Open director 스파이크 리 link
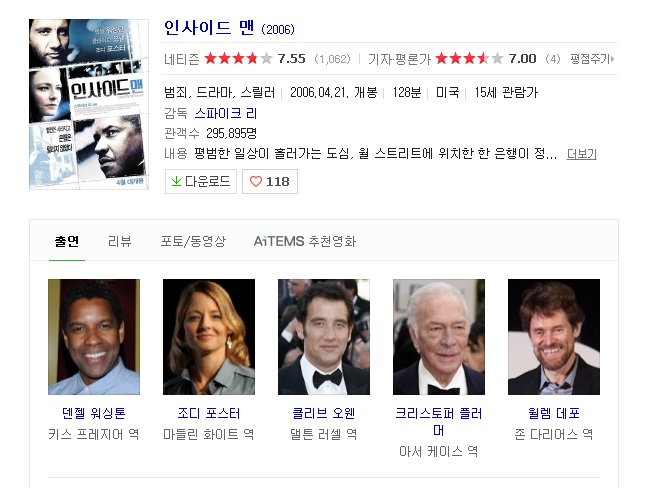The height and width of the screenshot is (488, 649). click(x=226, y=113)
